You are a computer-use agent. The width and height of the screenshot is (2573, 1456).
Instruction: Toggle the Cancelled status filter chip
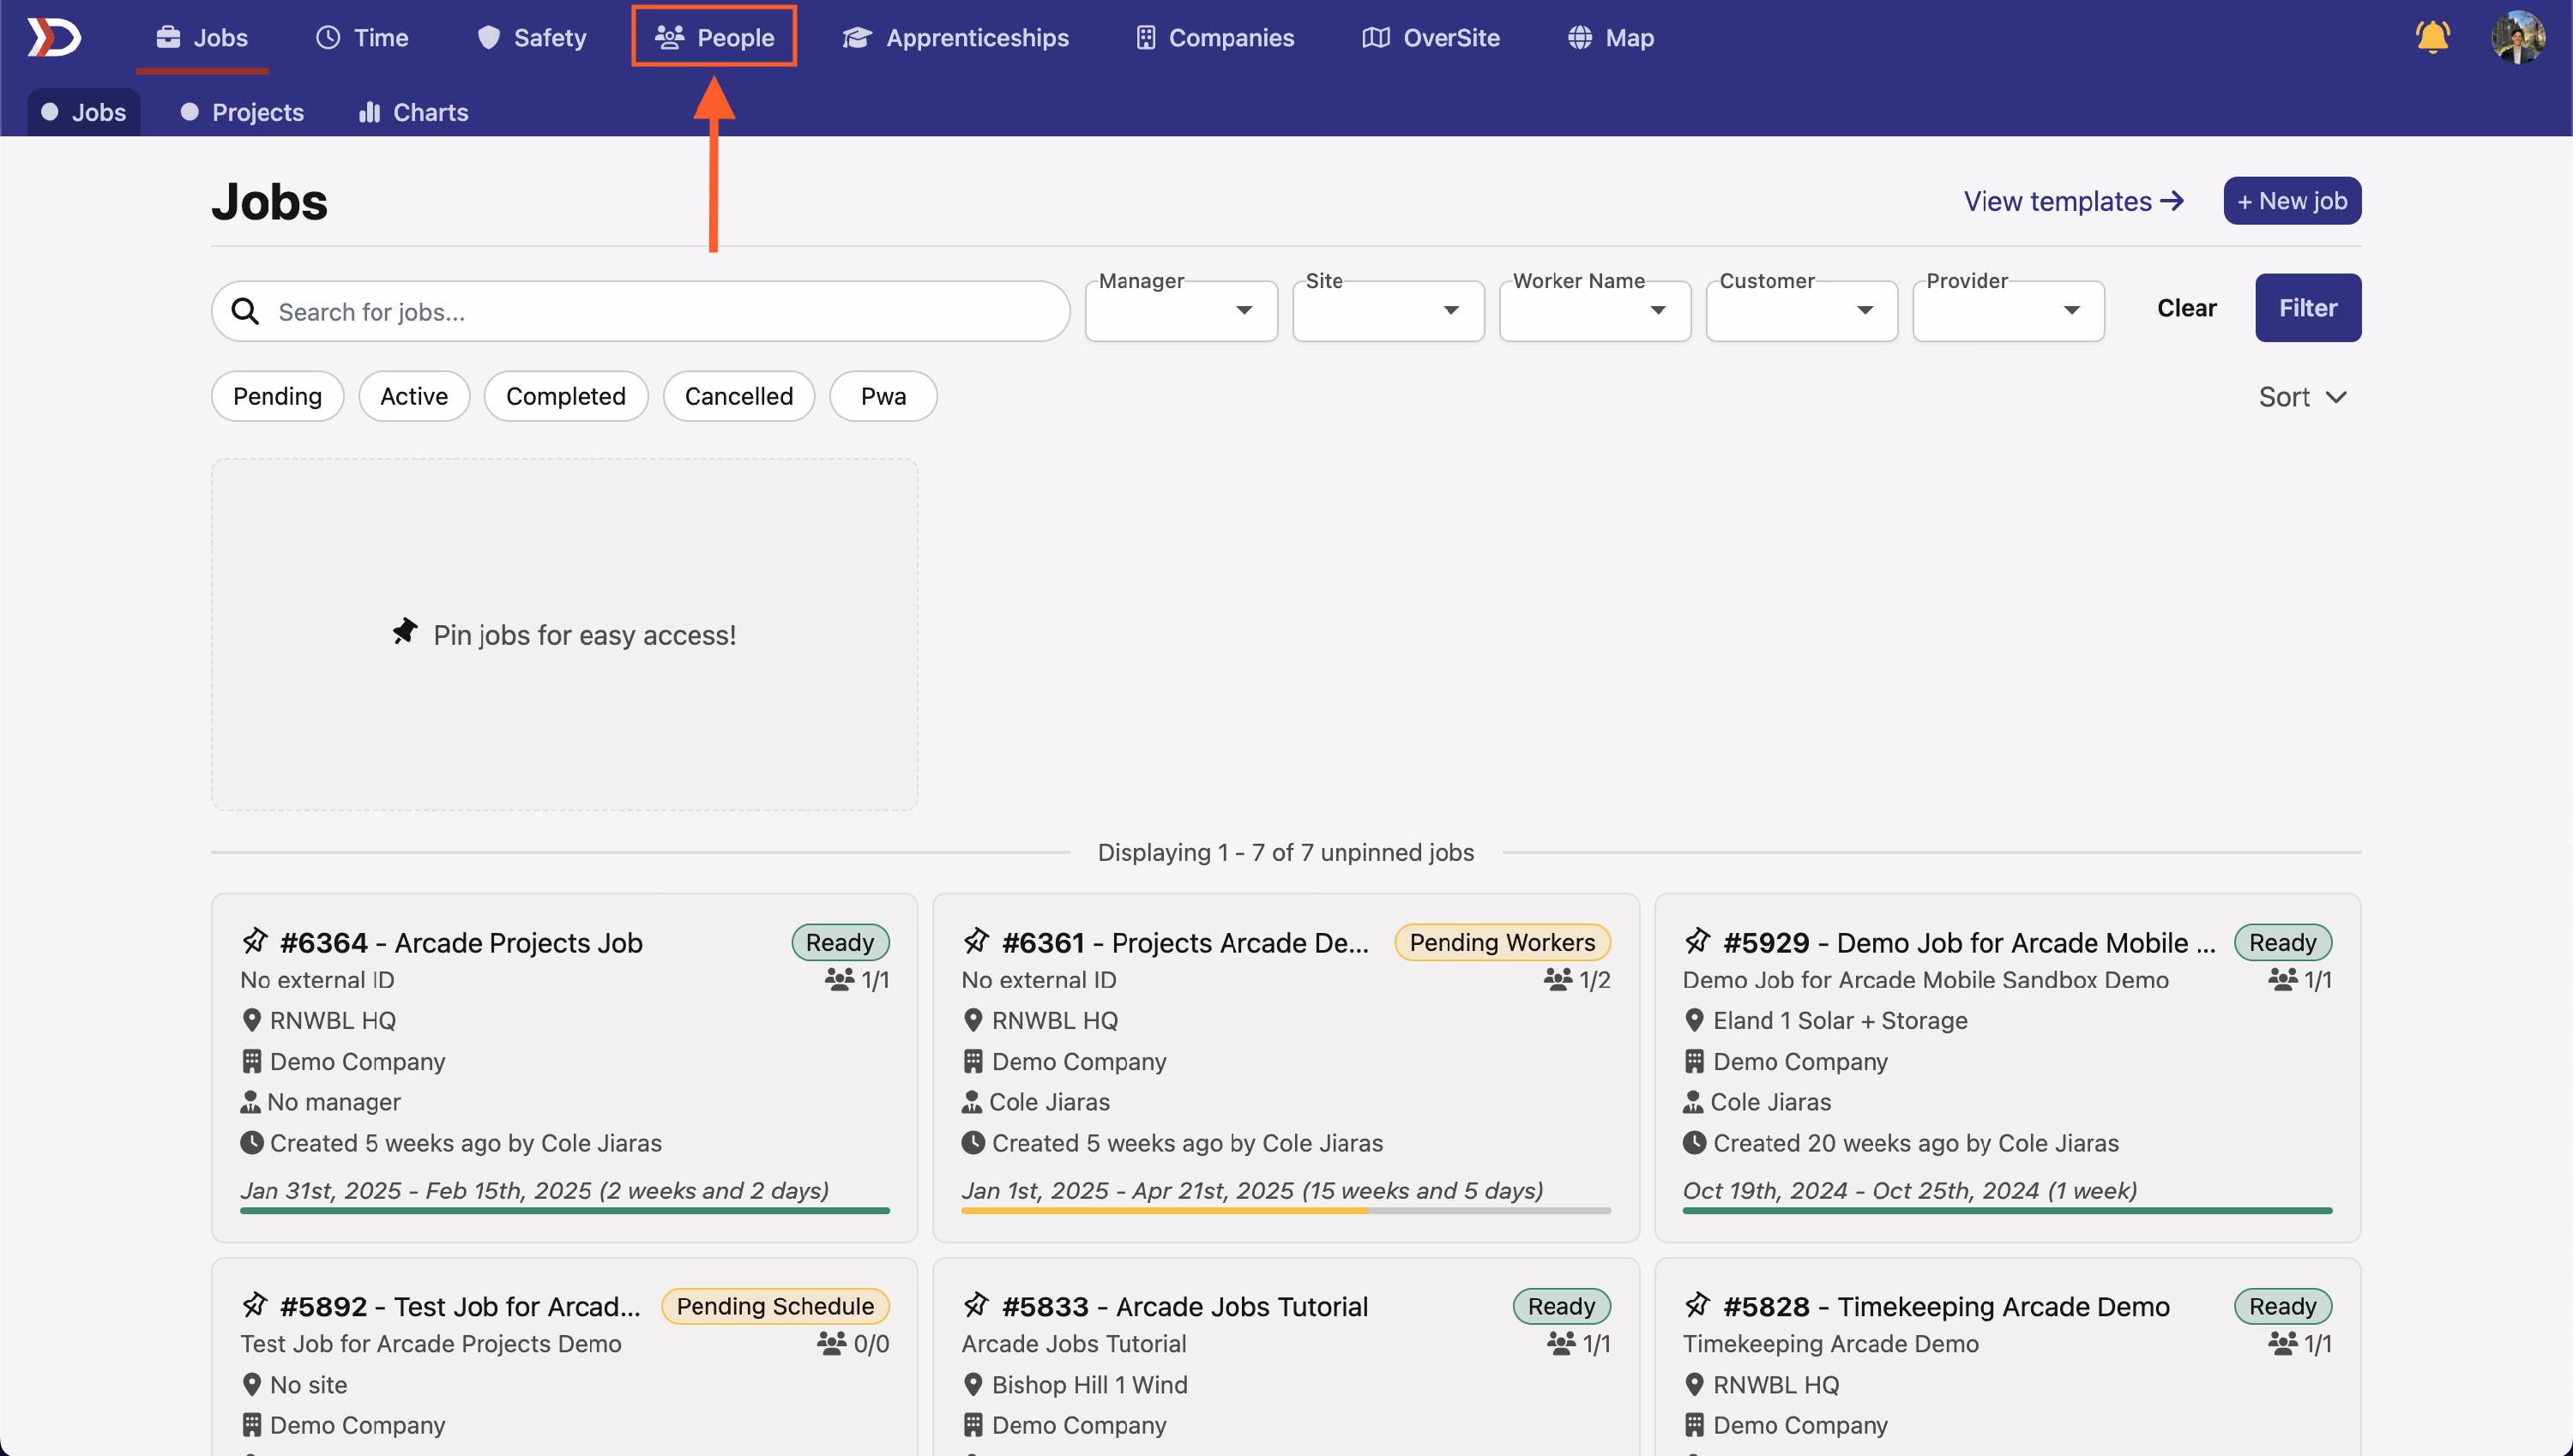[x=739, y=396]
